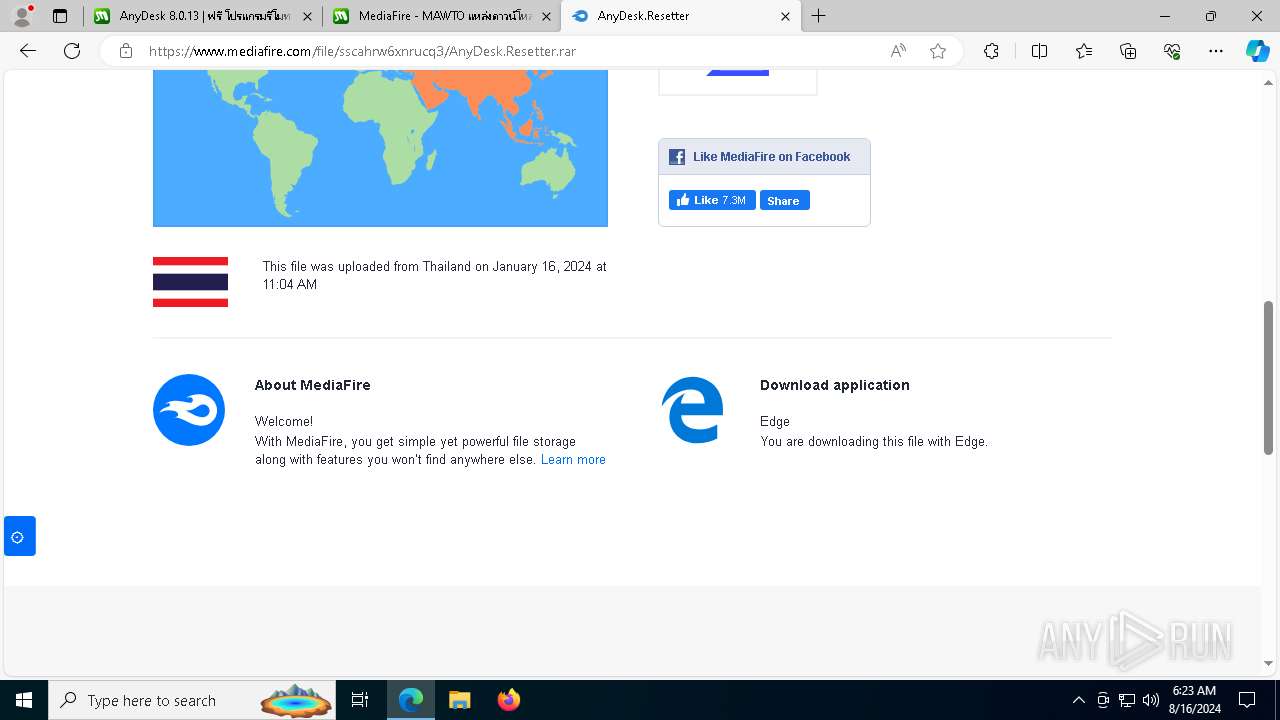This screenshot has height=720, width=1280.
Task: Select the About MediaFire heading
Action: click(312, 385)
